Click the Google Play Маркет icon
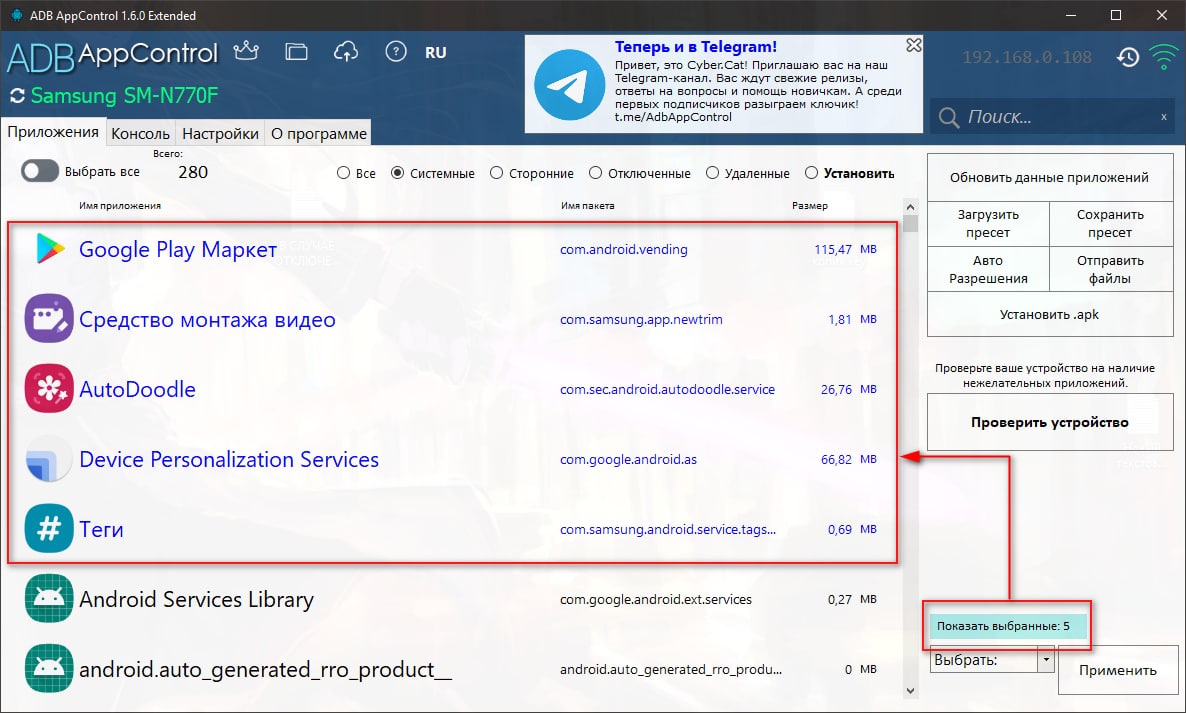The width and height of the screenshot is (1186, 713). point(49,249)
